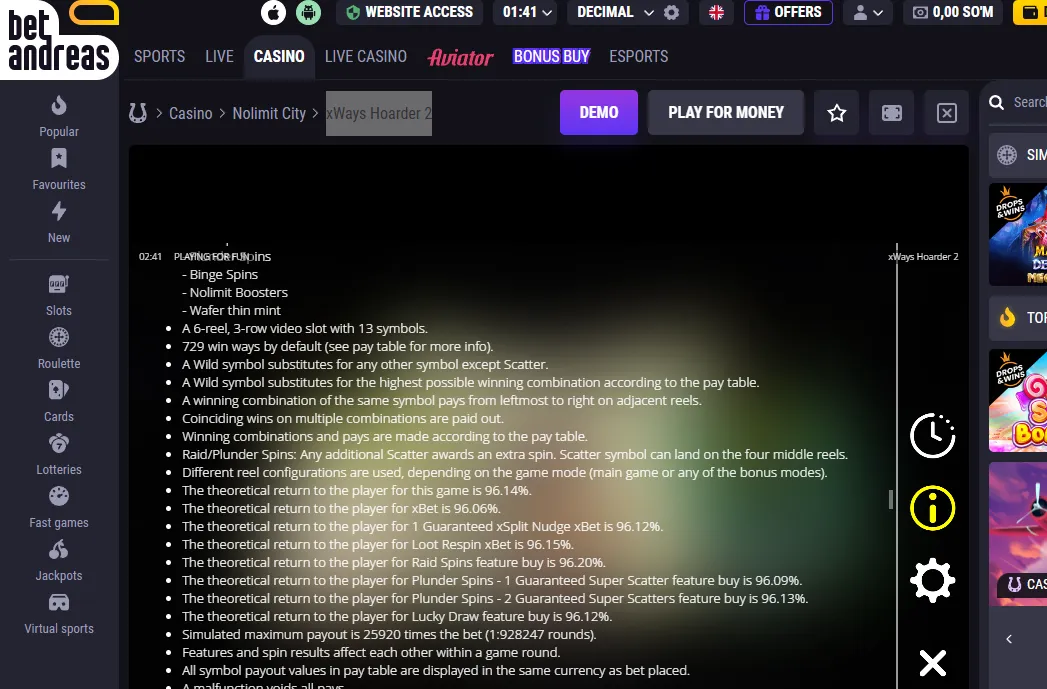This screenshot has height=689, width=1047.
Task: Open the Android app download icon
Action: tap(308, 13)
